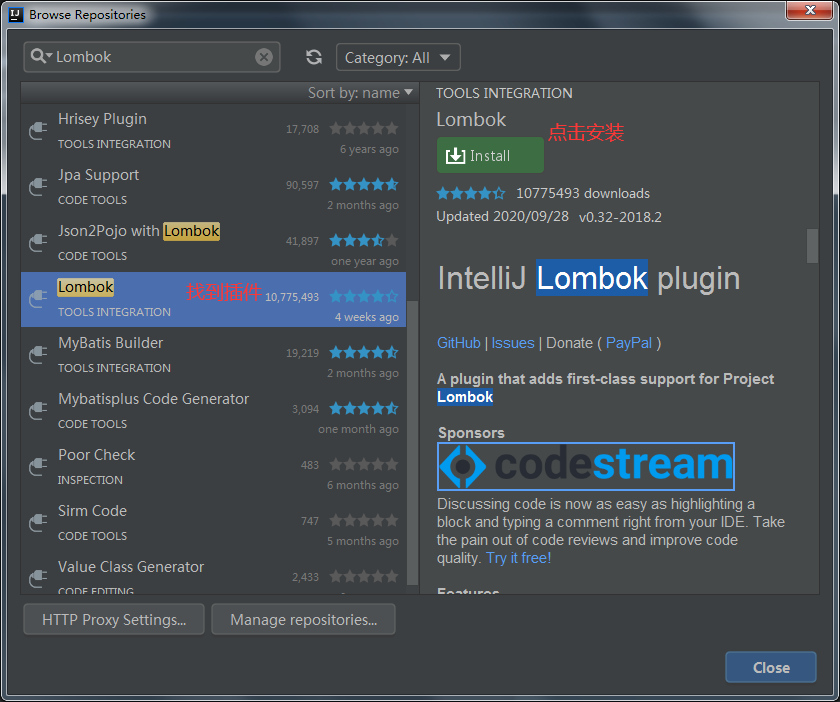Open the Sort by: name dropdown
840x702 pixels.
tap(360, 93)
